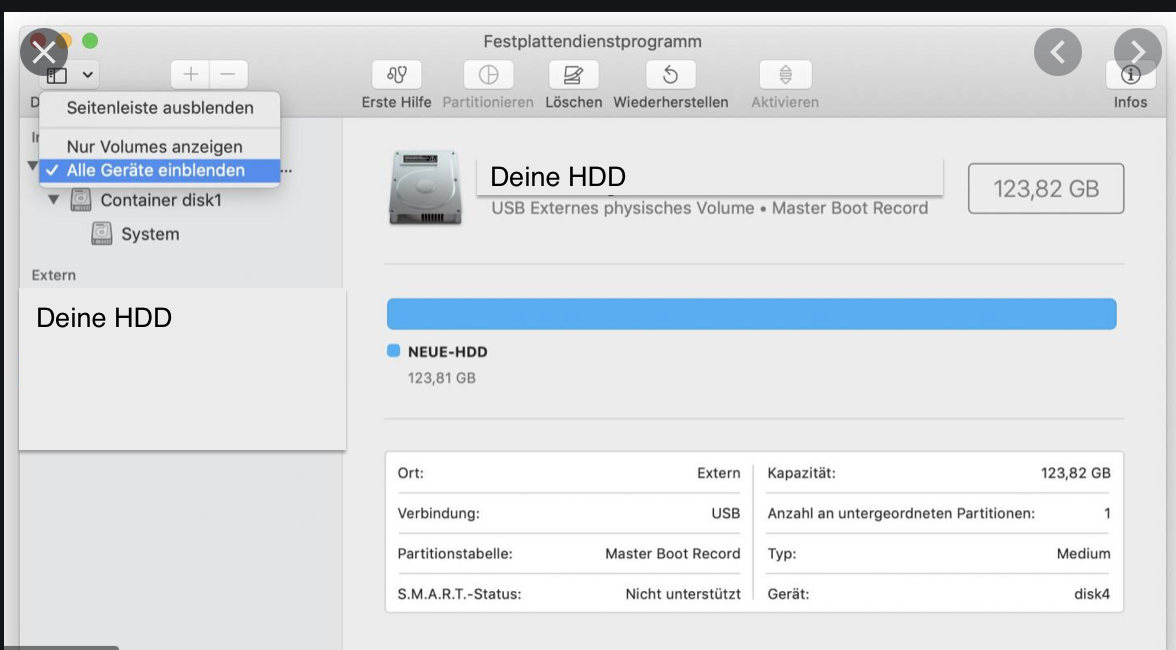The image size is (1176, 650).
Task: Click the Wiederherstellen restore icon
Action: [x=671, y=75]
